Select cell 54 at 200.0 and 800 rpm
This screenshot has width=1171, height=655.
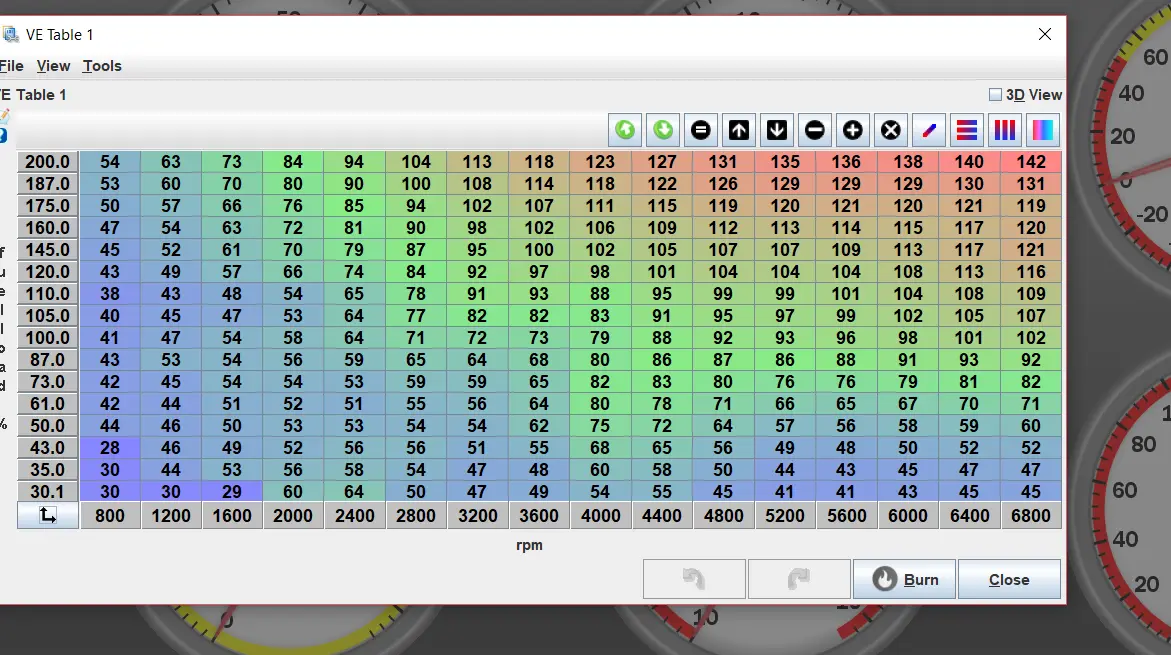click(x=110, y=162)
